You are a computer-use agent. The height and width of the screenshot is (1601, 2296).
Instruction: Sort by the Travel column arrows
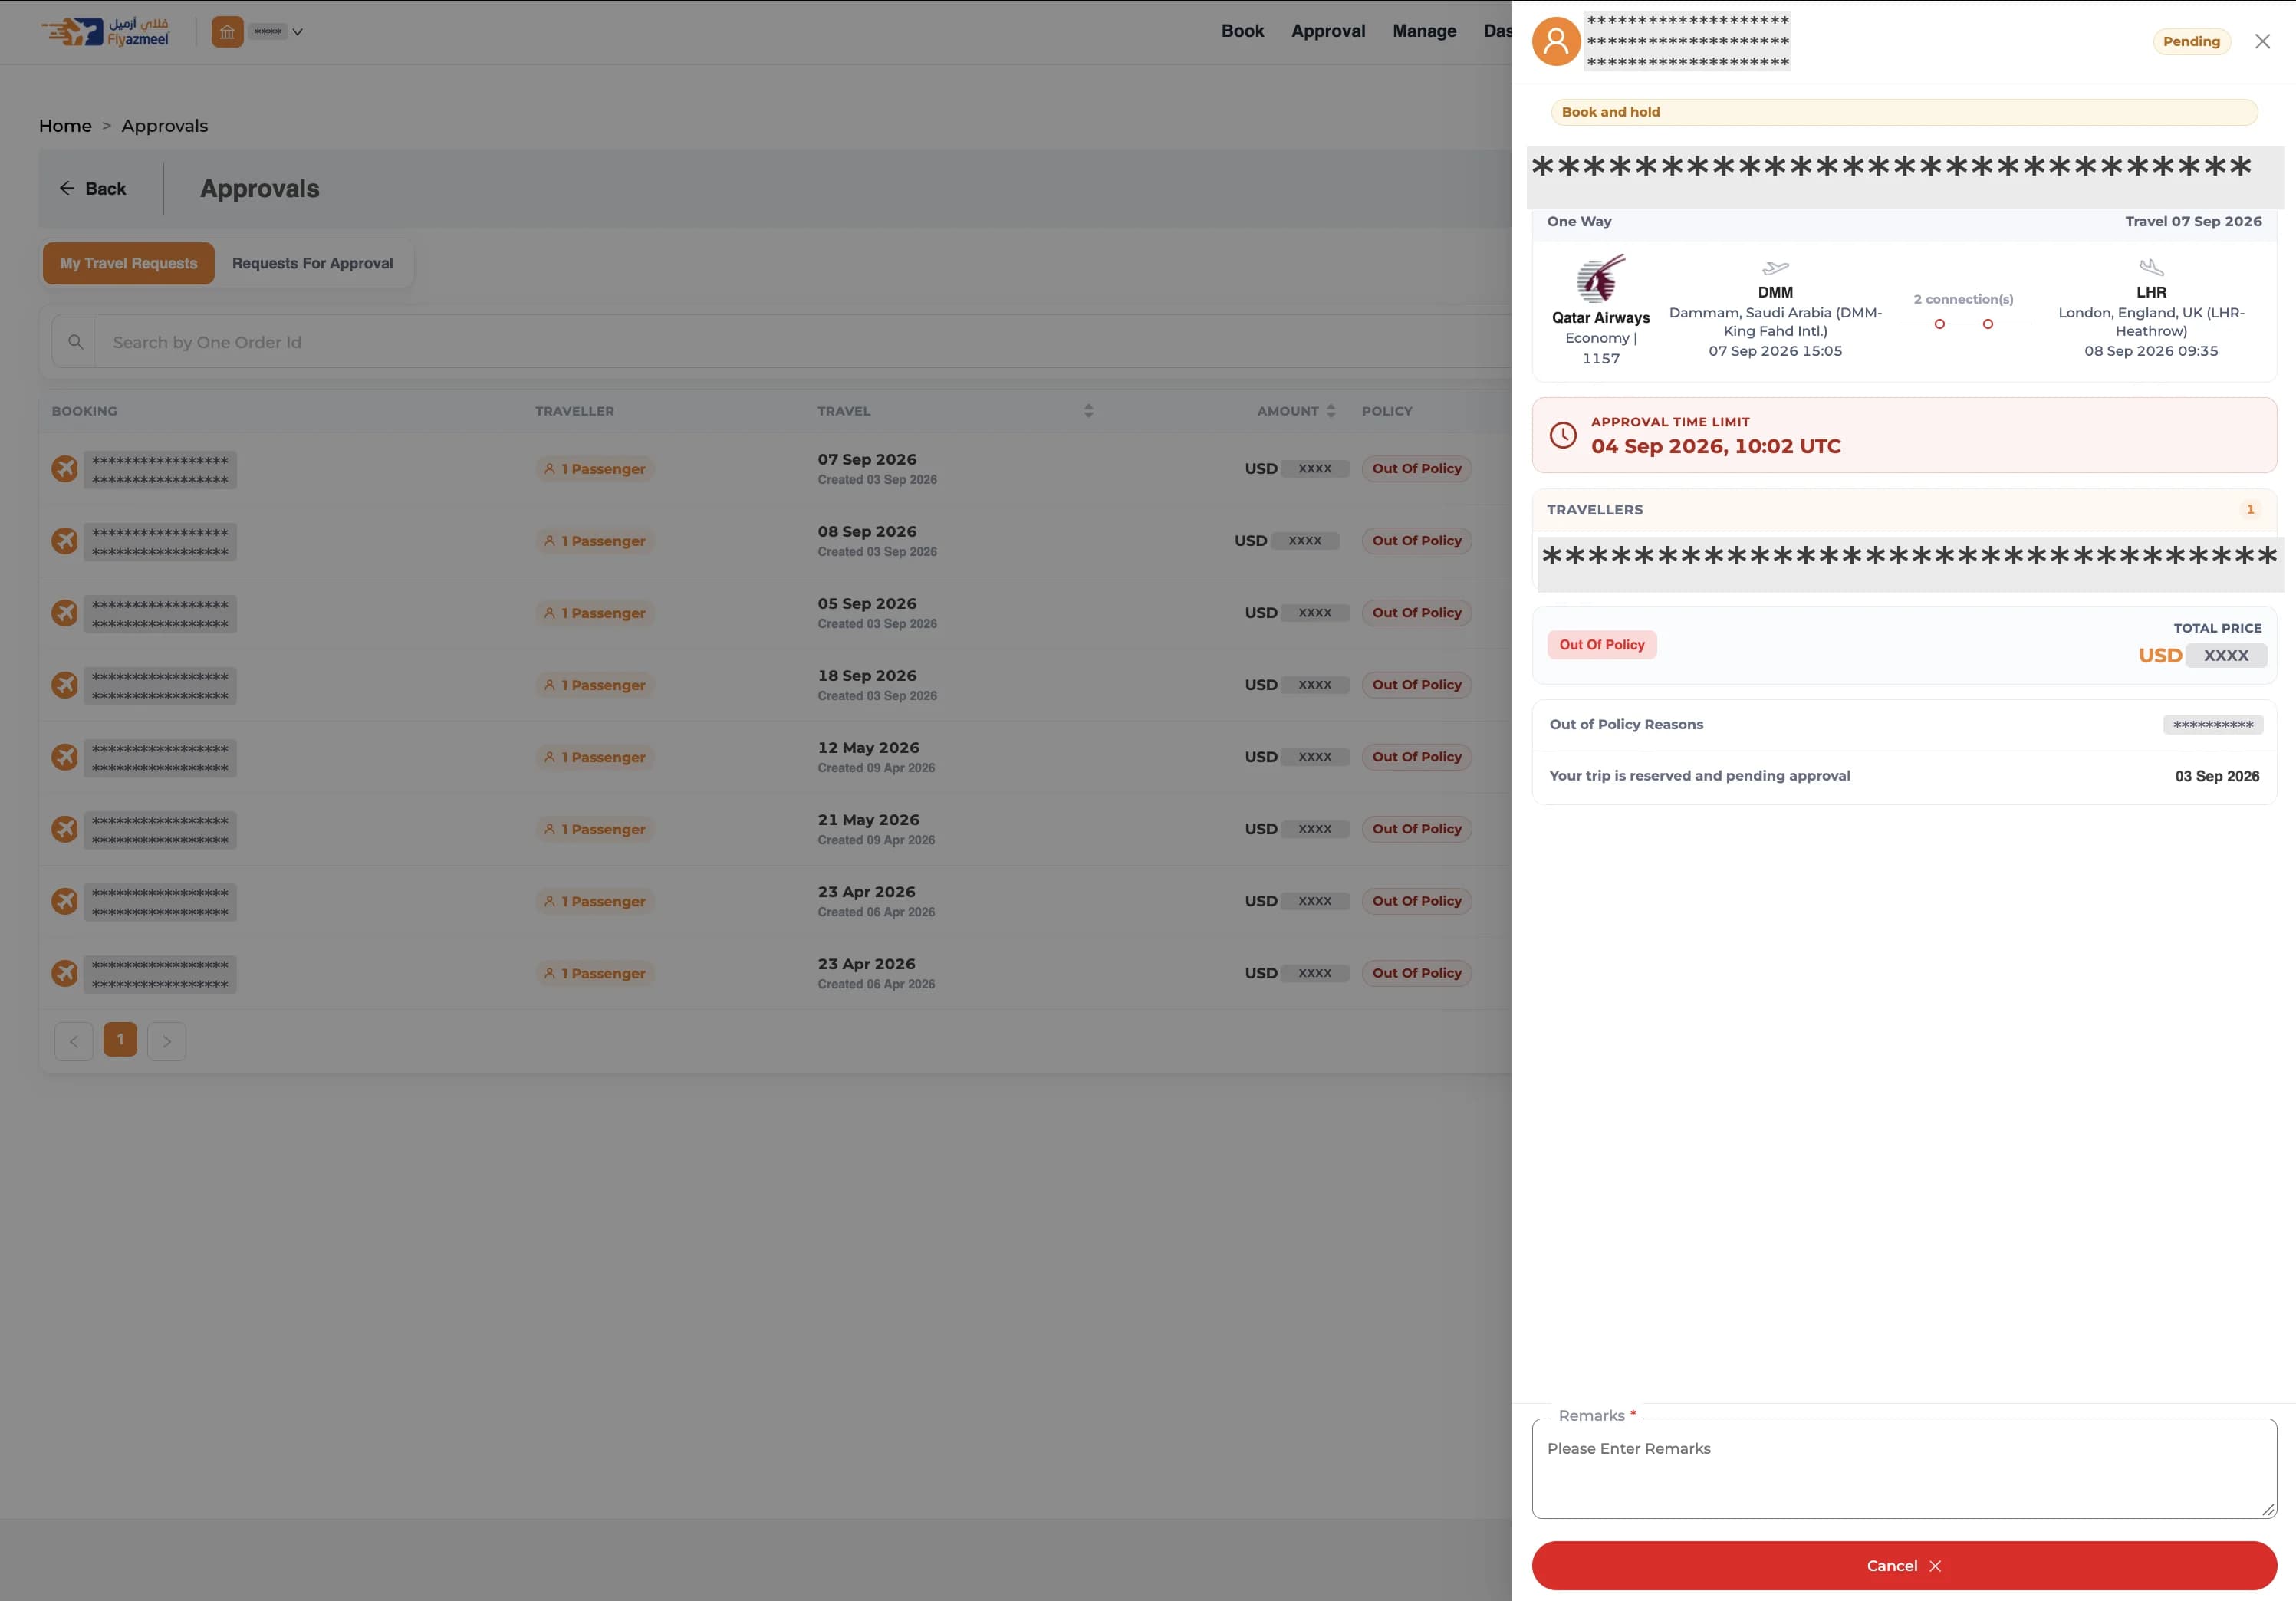click(1089, 411)
